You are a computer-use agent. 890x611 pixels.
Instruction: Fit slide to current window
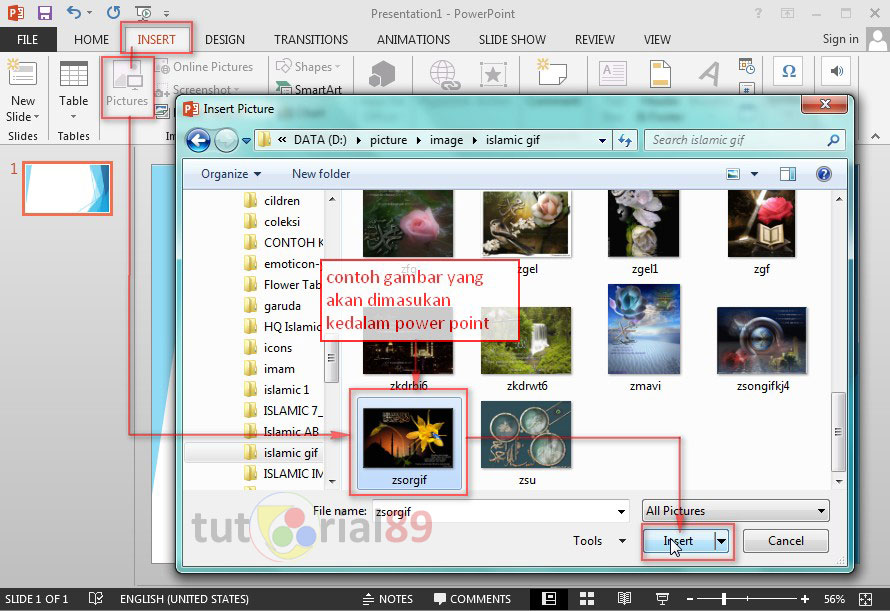[866, 599]
